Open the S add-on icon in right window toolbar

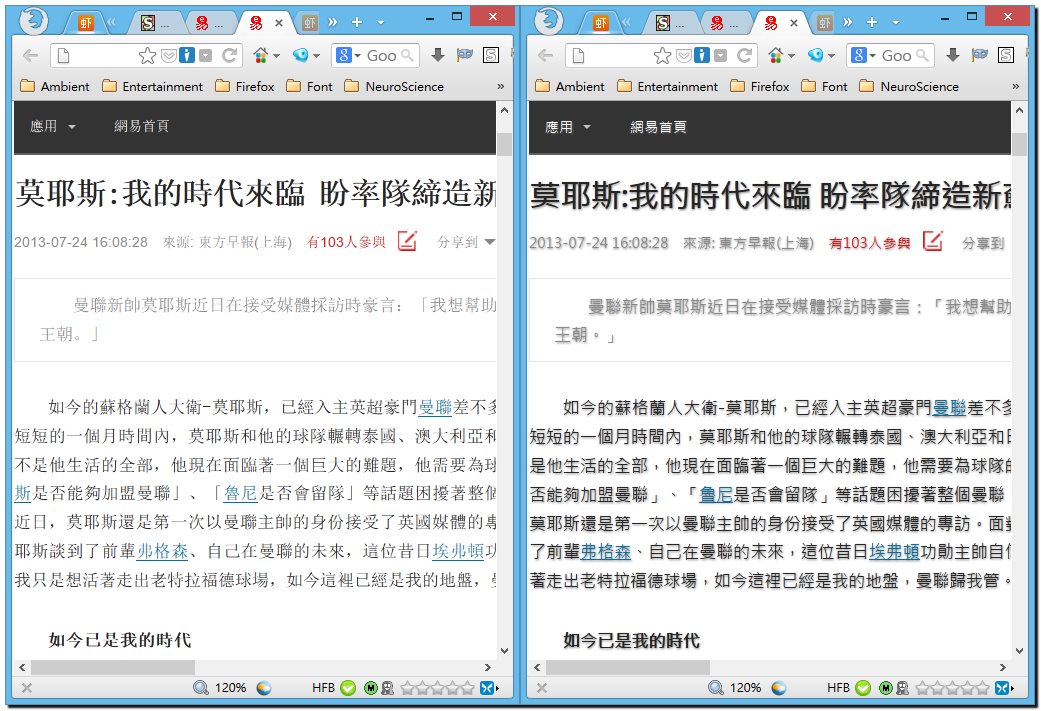tap(1006, 56)
